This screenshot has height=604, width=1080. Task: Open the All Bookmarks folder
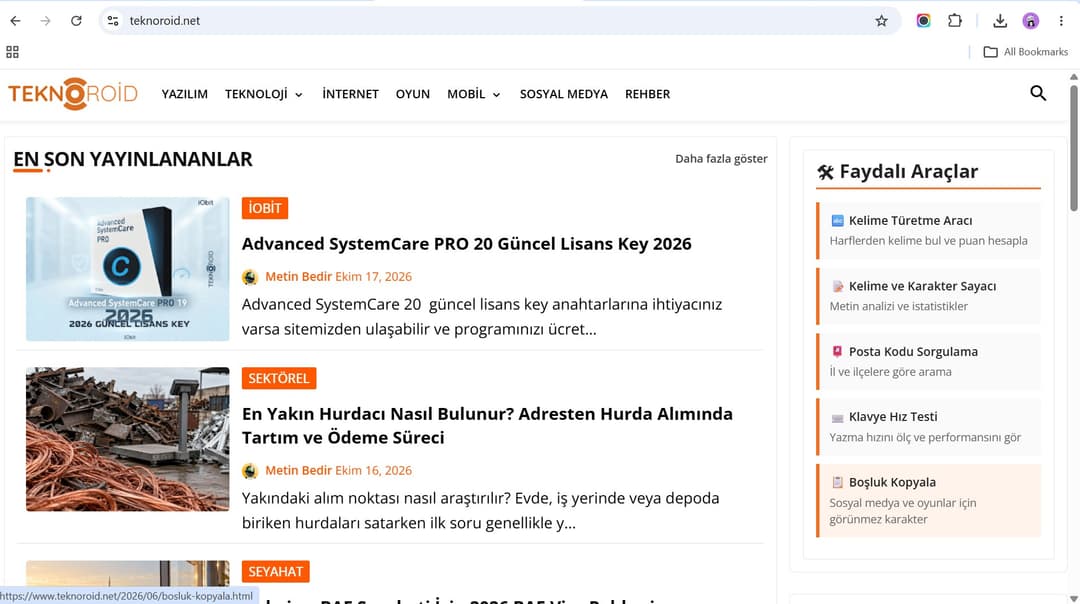(x=1026, y=52)
